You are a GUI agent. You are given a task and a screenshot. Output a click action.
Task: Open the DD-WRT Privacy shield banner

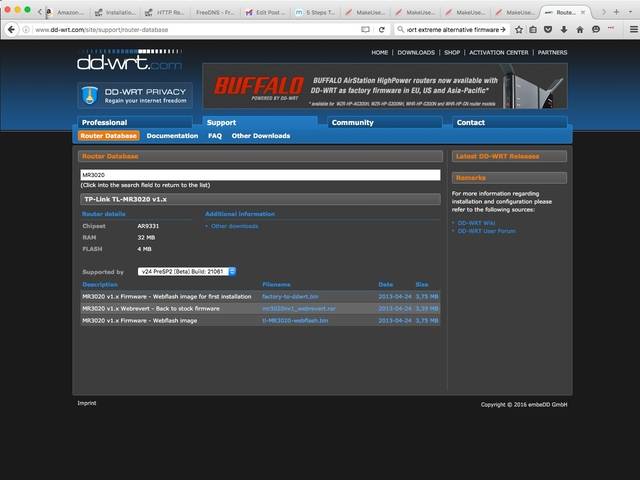[x=135, y=96]
